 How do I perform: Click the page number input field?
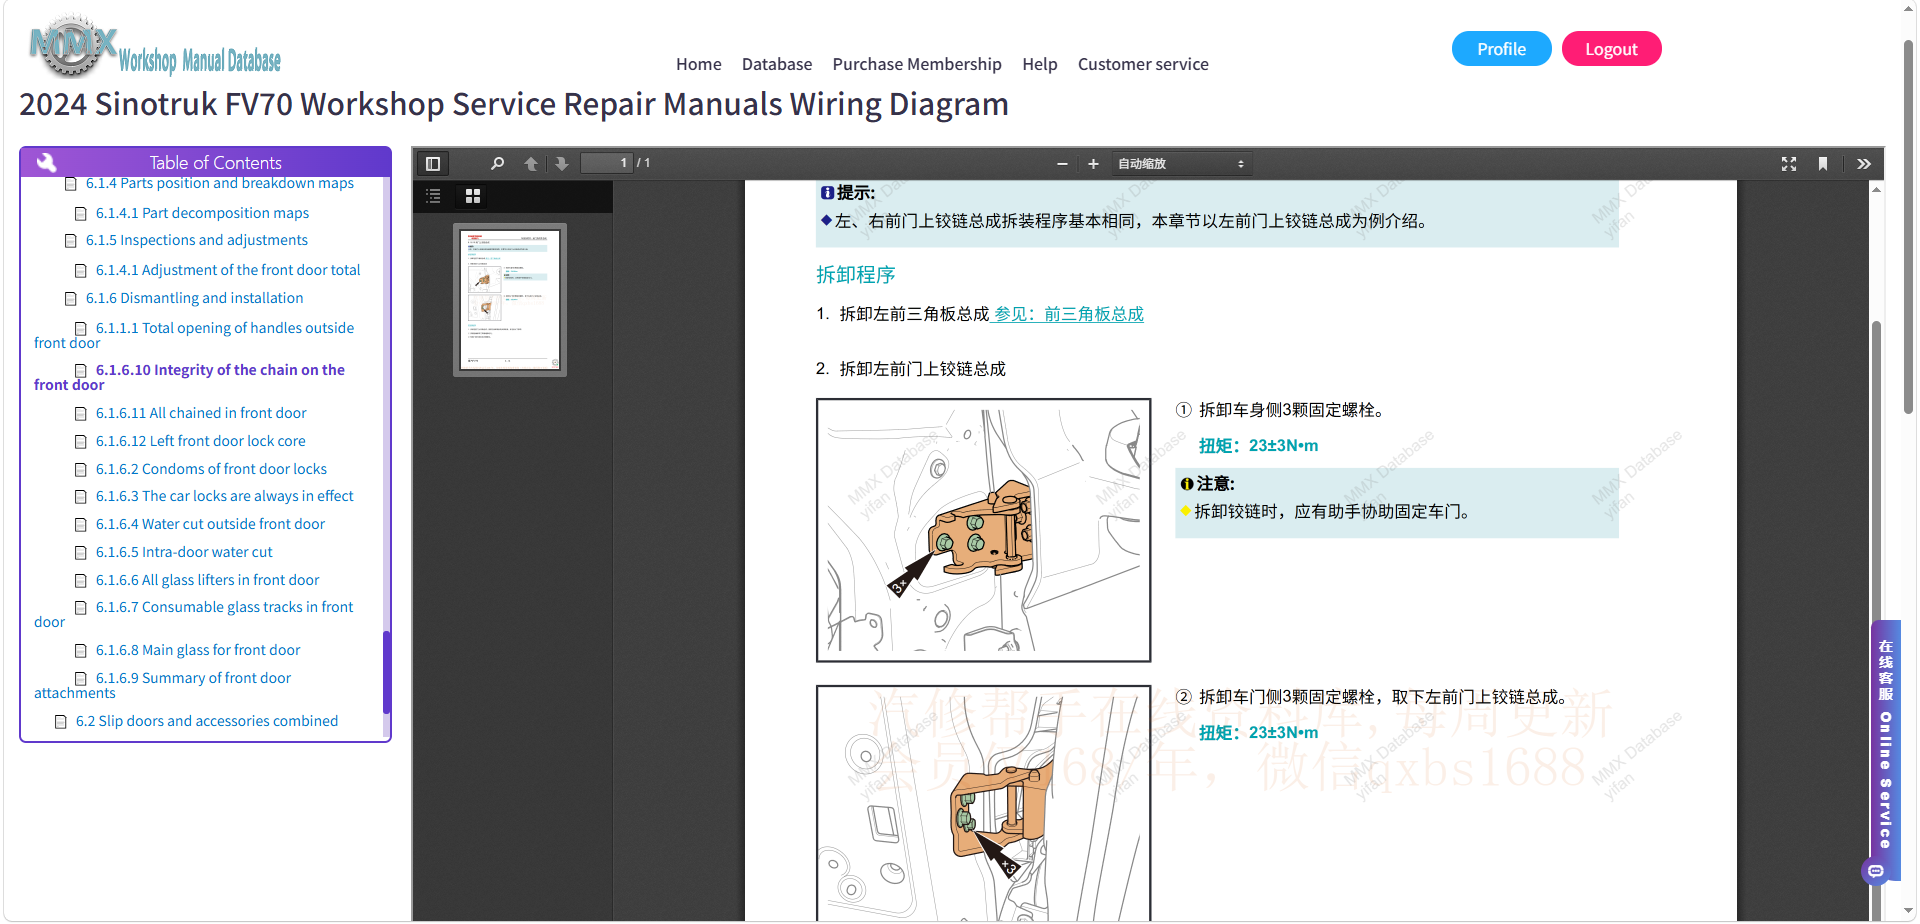click(607, 163)
